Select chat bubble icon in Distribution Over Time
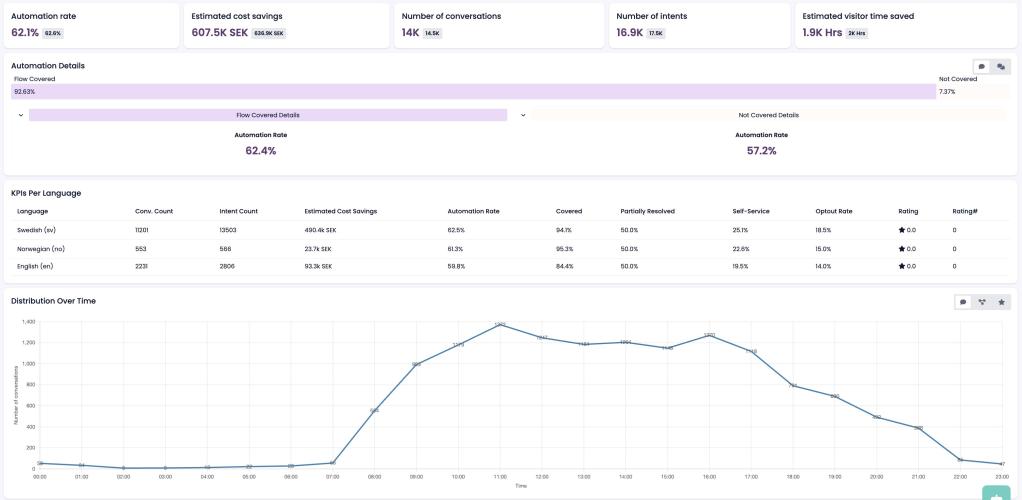 click(963, 302)
